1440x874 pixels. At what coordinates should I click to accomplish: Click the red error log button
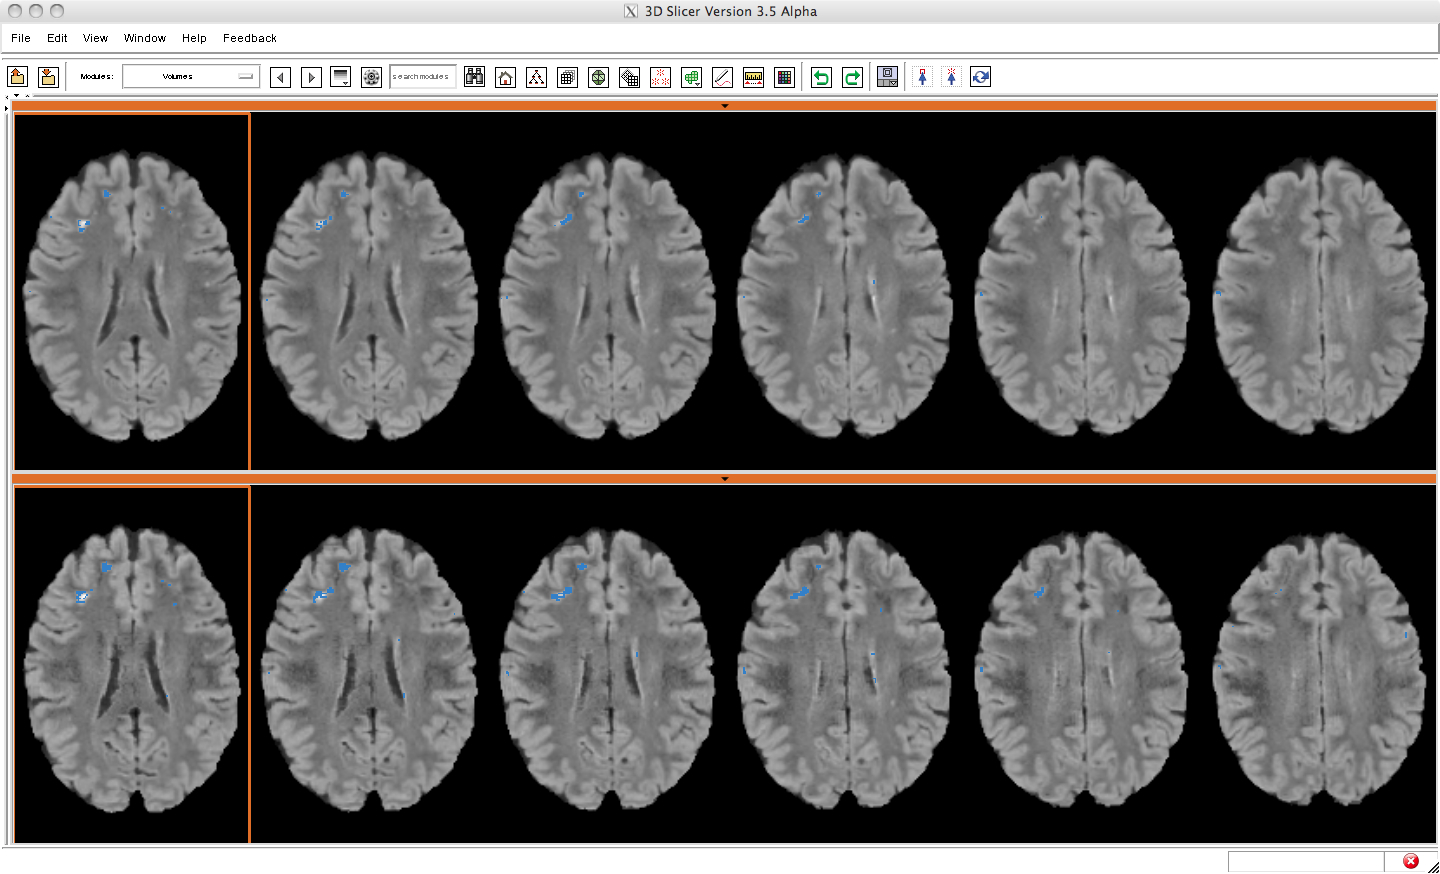(1411, 861)
